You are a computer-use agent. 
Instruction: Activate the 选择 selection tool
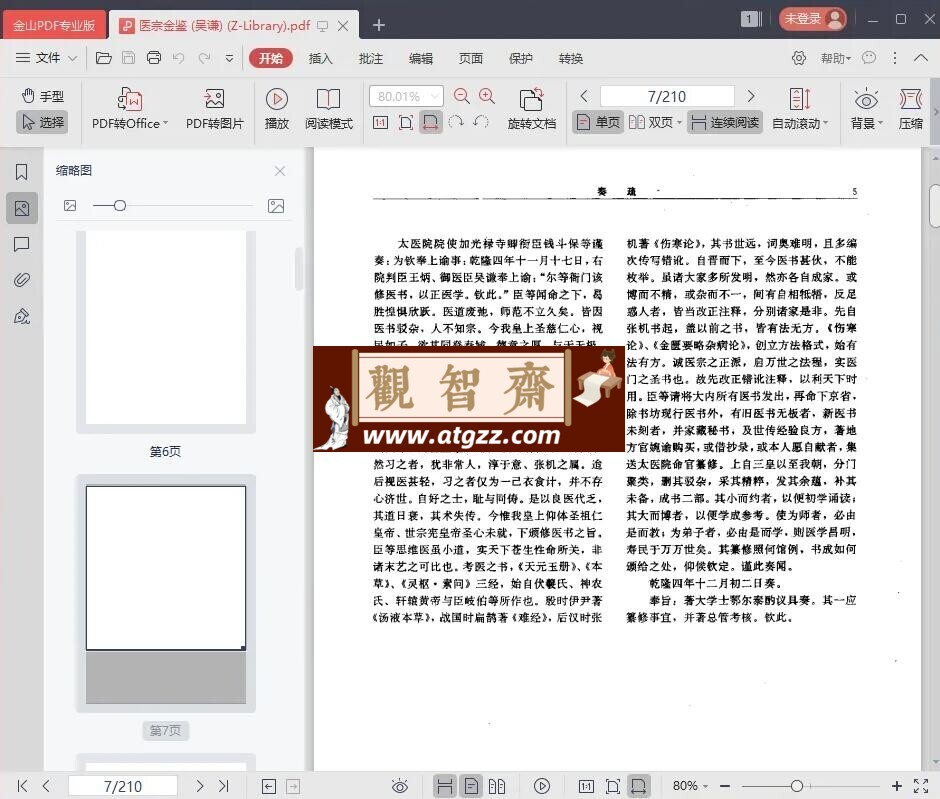(x=43, y=122)
